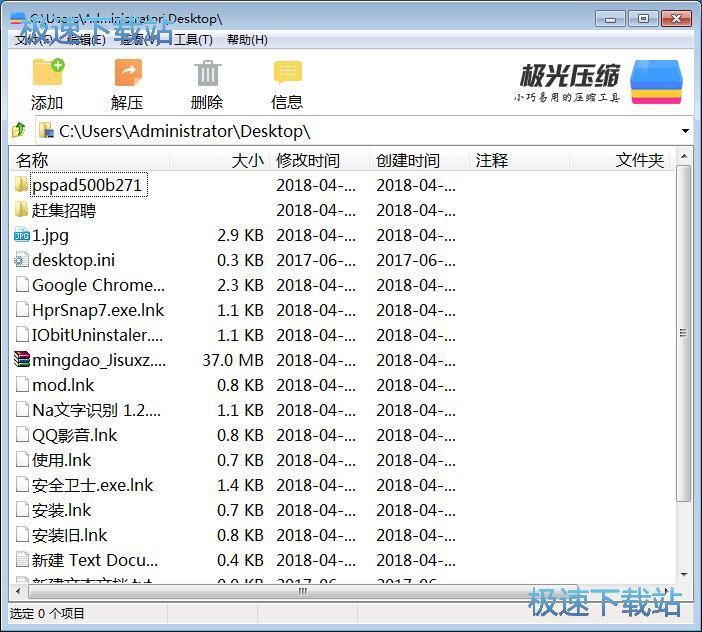Viewport: 702px width, 632px height.
Task: Click the vertical scrollbar down arrow
Action: click(683, 574)
